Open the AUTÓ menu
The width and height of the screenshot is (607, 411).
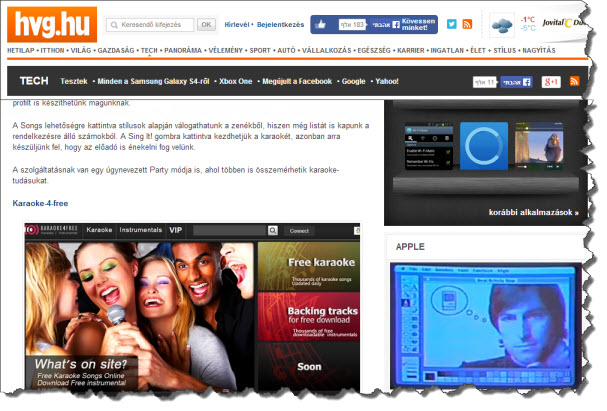point(286,50)
